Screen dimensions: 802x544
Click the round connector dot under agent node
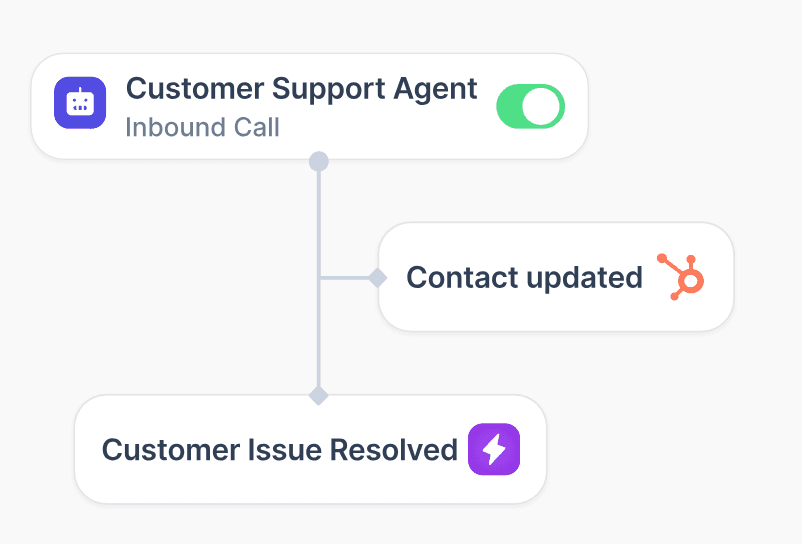(318, 160)
